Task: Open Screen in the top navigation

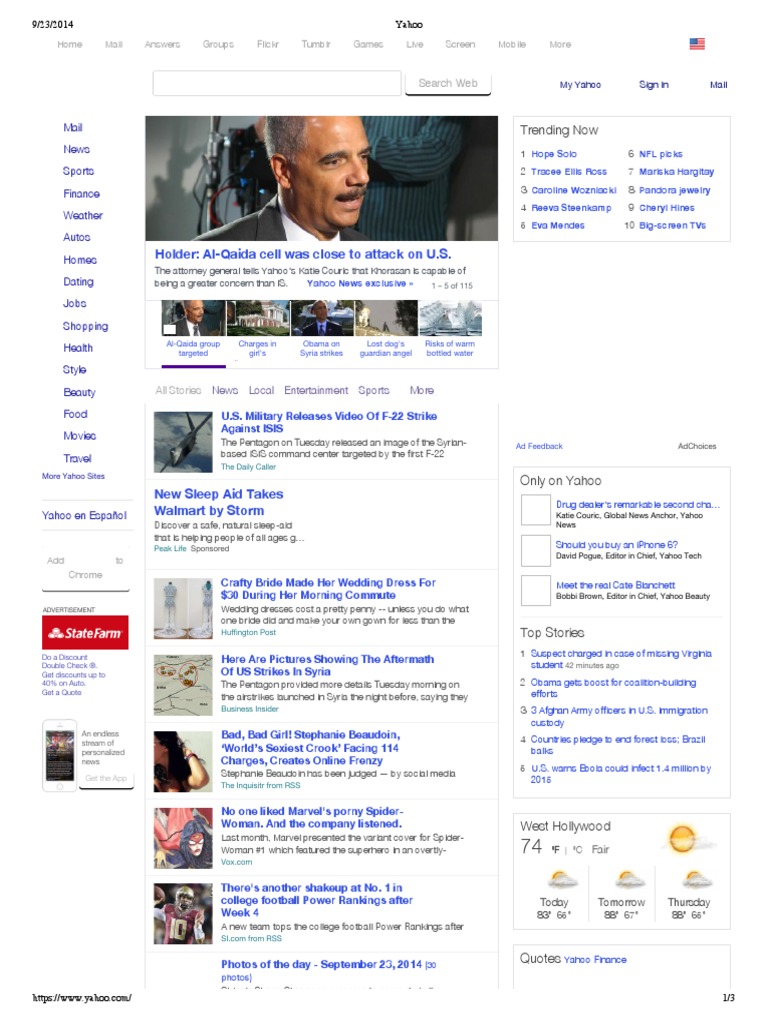Action: pyautogui.click(x=460, y=44)
